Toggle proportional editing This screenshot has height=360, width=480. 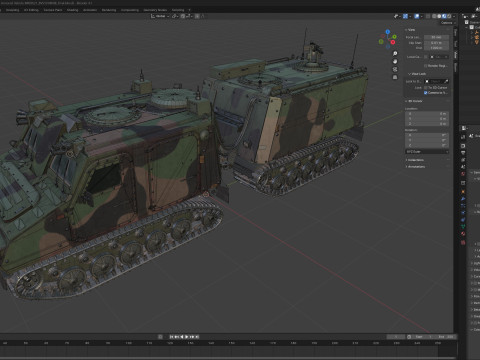[197, 16]
